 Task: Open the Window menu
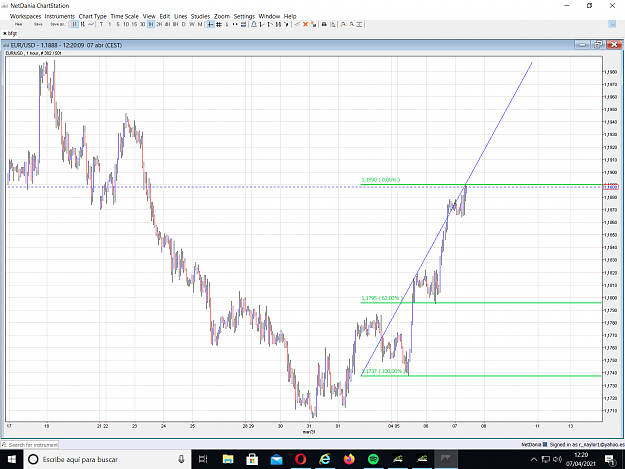coord(269,16)
